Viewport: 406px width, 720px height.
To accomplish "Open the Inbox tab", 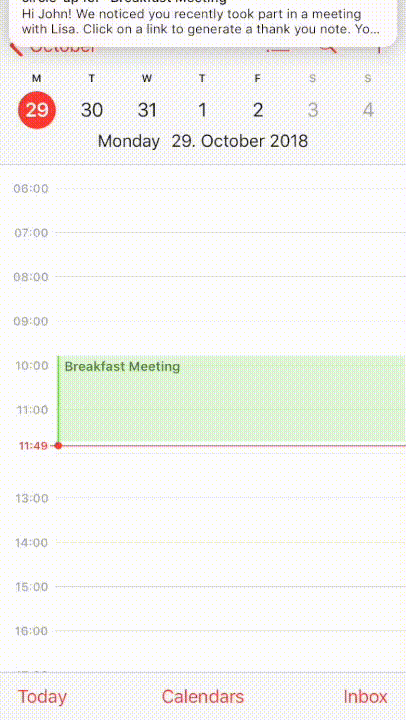I will coord(366,697).
